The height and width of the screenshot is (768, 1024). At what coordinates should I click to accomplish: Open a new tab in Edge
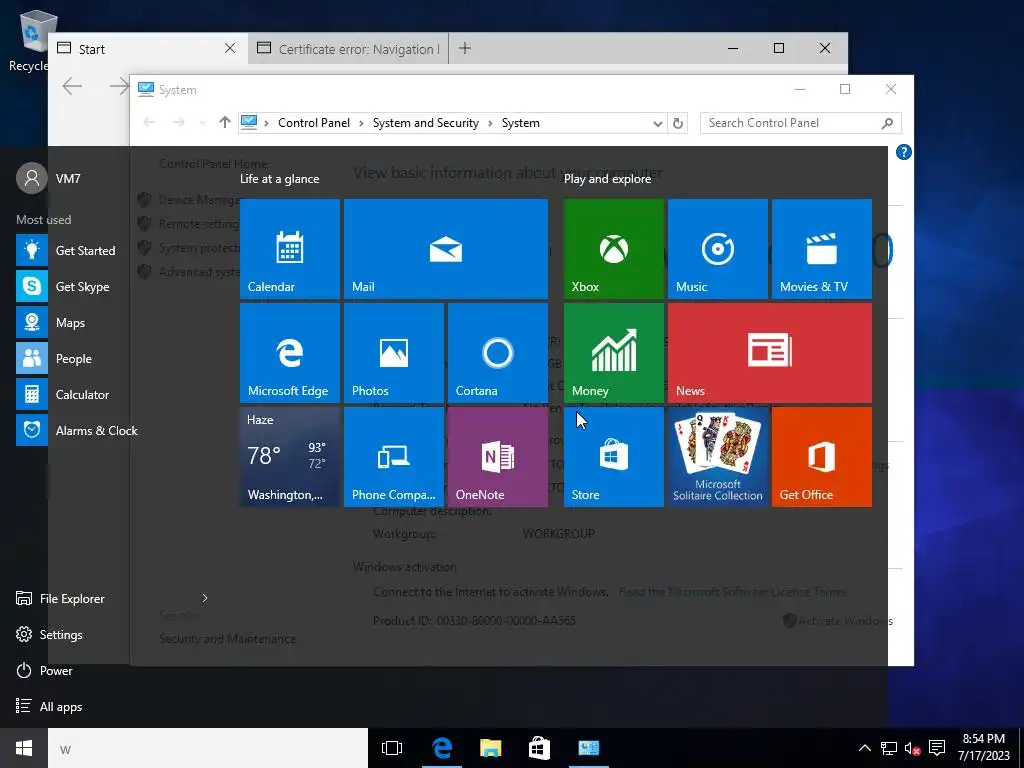465,48
